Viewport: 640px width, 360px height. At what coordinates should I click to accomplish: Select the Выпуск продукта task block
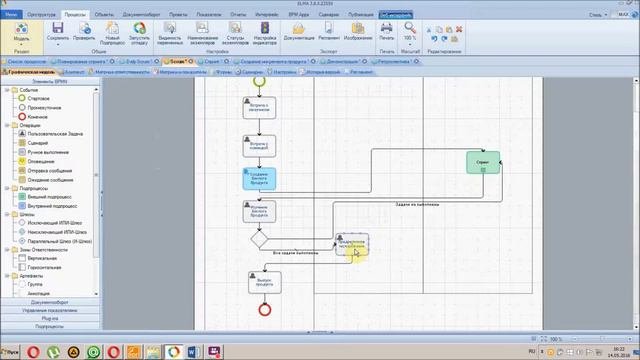pos(264,282)
